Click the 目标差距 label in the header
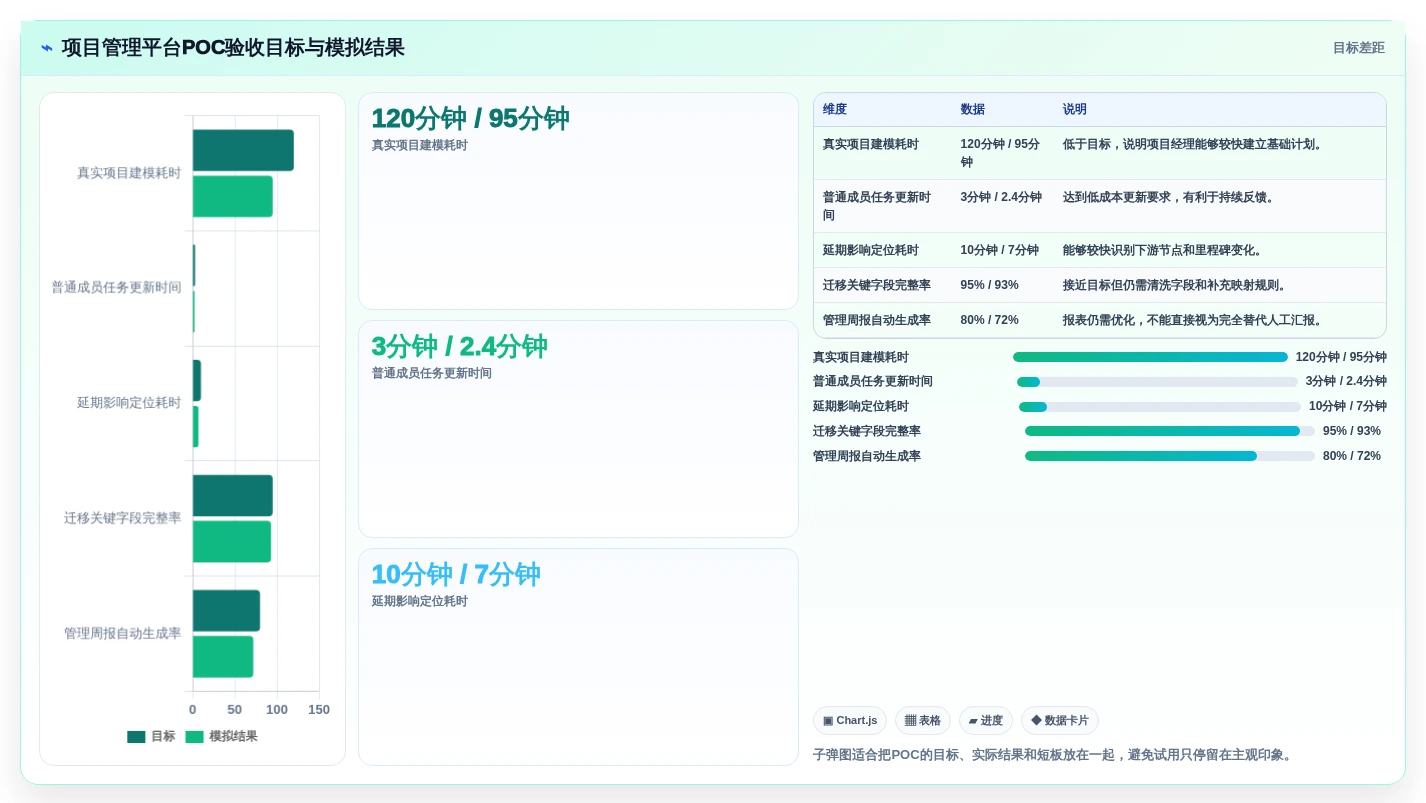The height and width of the screenshot is (803, 1426). coord(1358,48)
